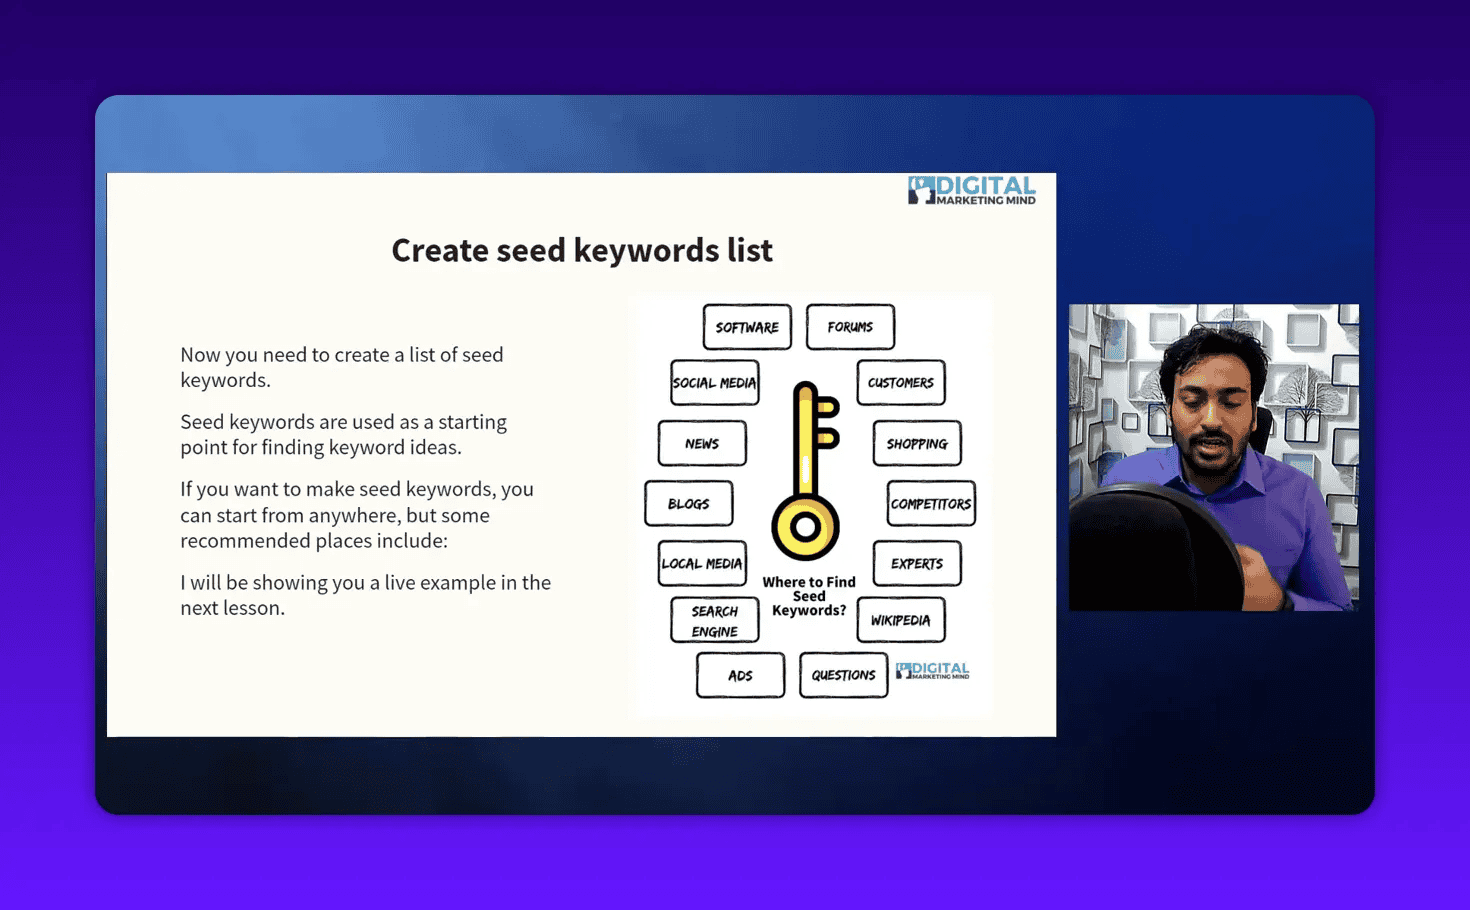Click the slide title Create seed keywords list

click(x=582, y=250)
